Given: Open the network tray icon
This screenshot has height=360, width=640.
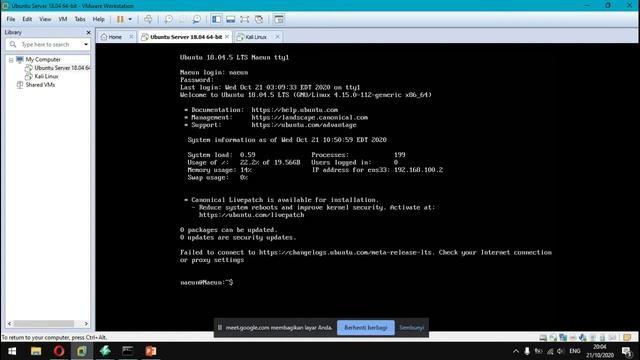Looking at the screenshot, I should coord(550,351).
